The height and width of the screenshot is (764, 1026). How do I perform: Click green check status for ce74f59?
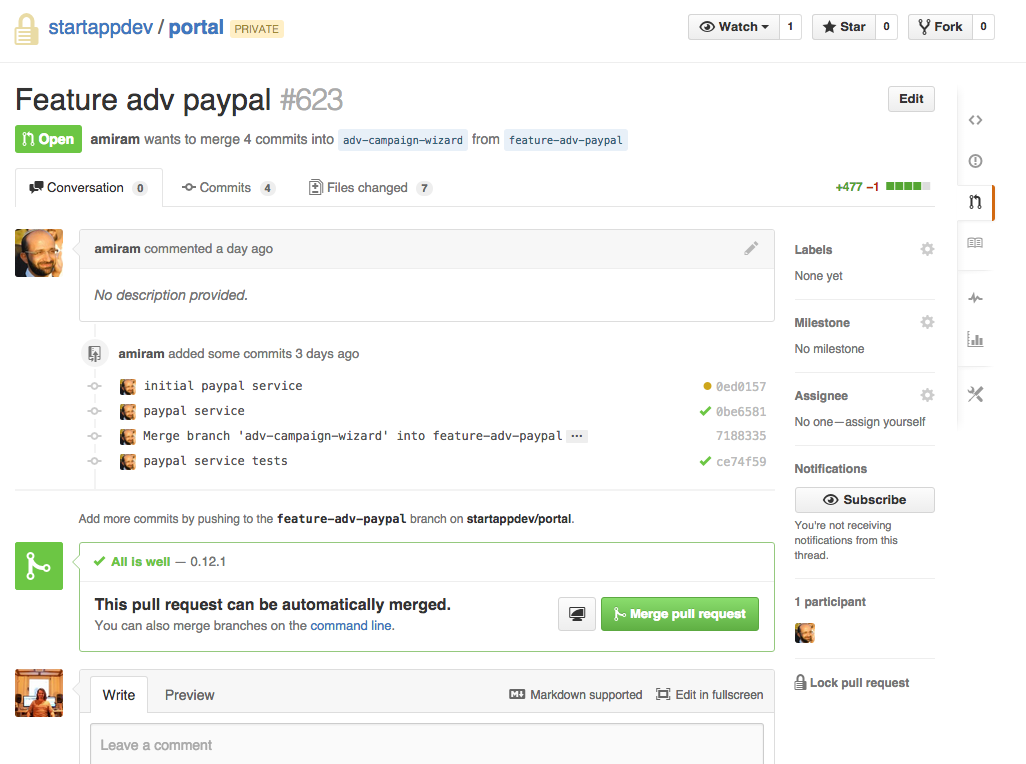click(705, 461)
